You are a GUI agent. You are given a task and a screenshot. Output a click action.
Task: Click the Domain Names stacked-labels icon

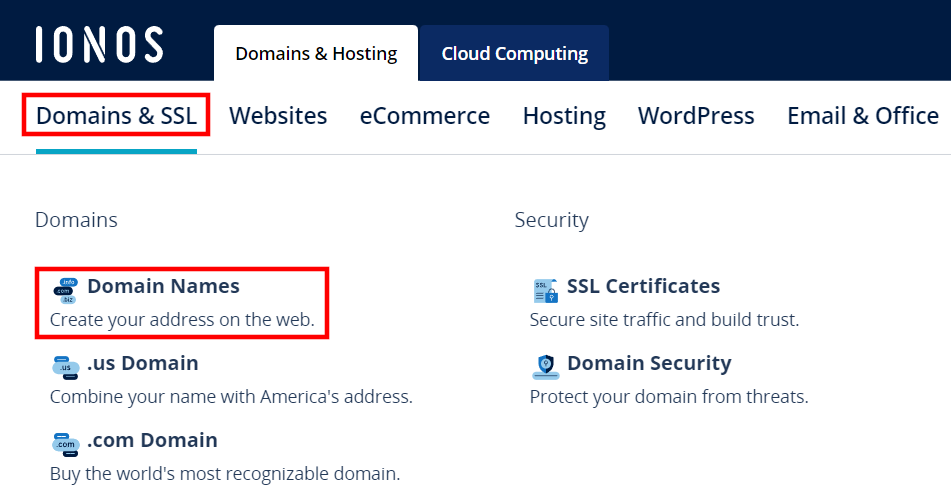(66, 289)
